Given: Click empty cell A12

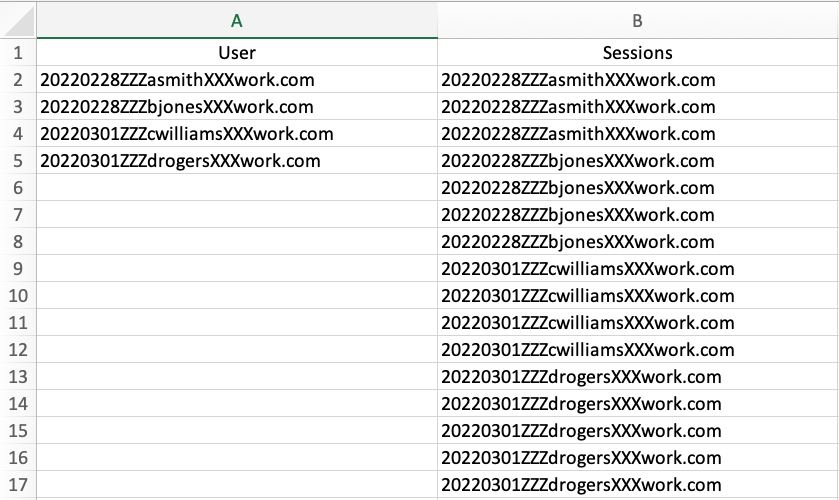Looking at the screenshot, I should tap(237, 350).
